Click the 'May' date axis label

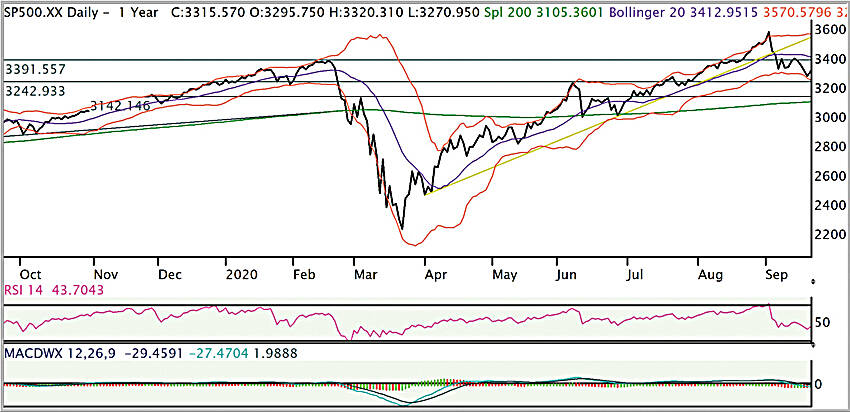tap(505, 275)
